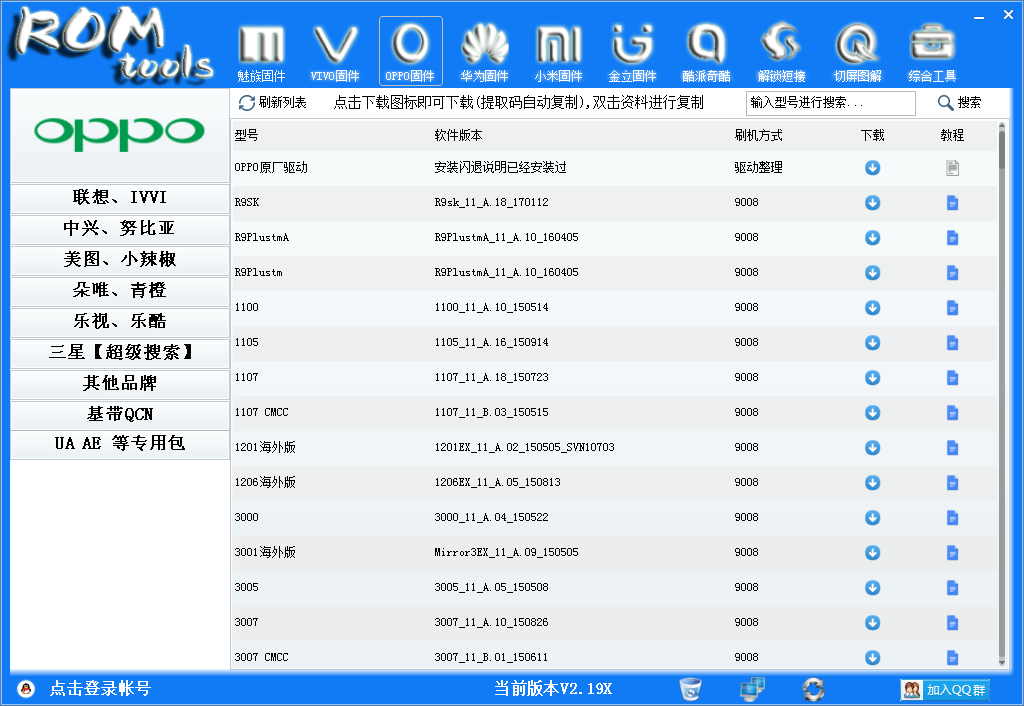
Task: Click the 刷新列表 refresh list button
Action: [272, 103]
